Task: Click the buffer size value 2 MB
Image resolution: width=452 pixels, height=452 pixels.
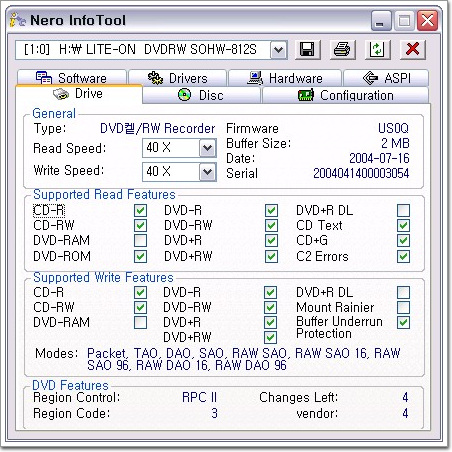Action: [x=395, y=143]
